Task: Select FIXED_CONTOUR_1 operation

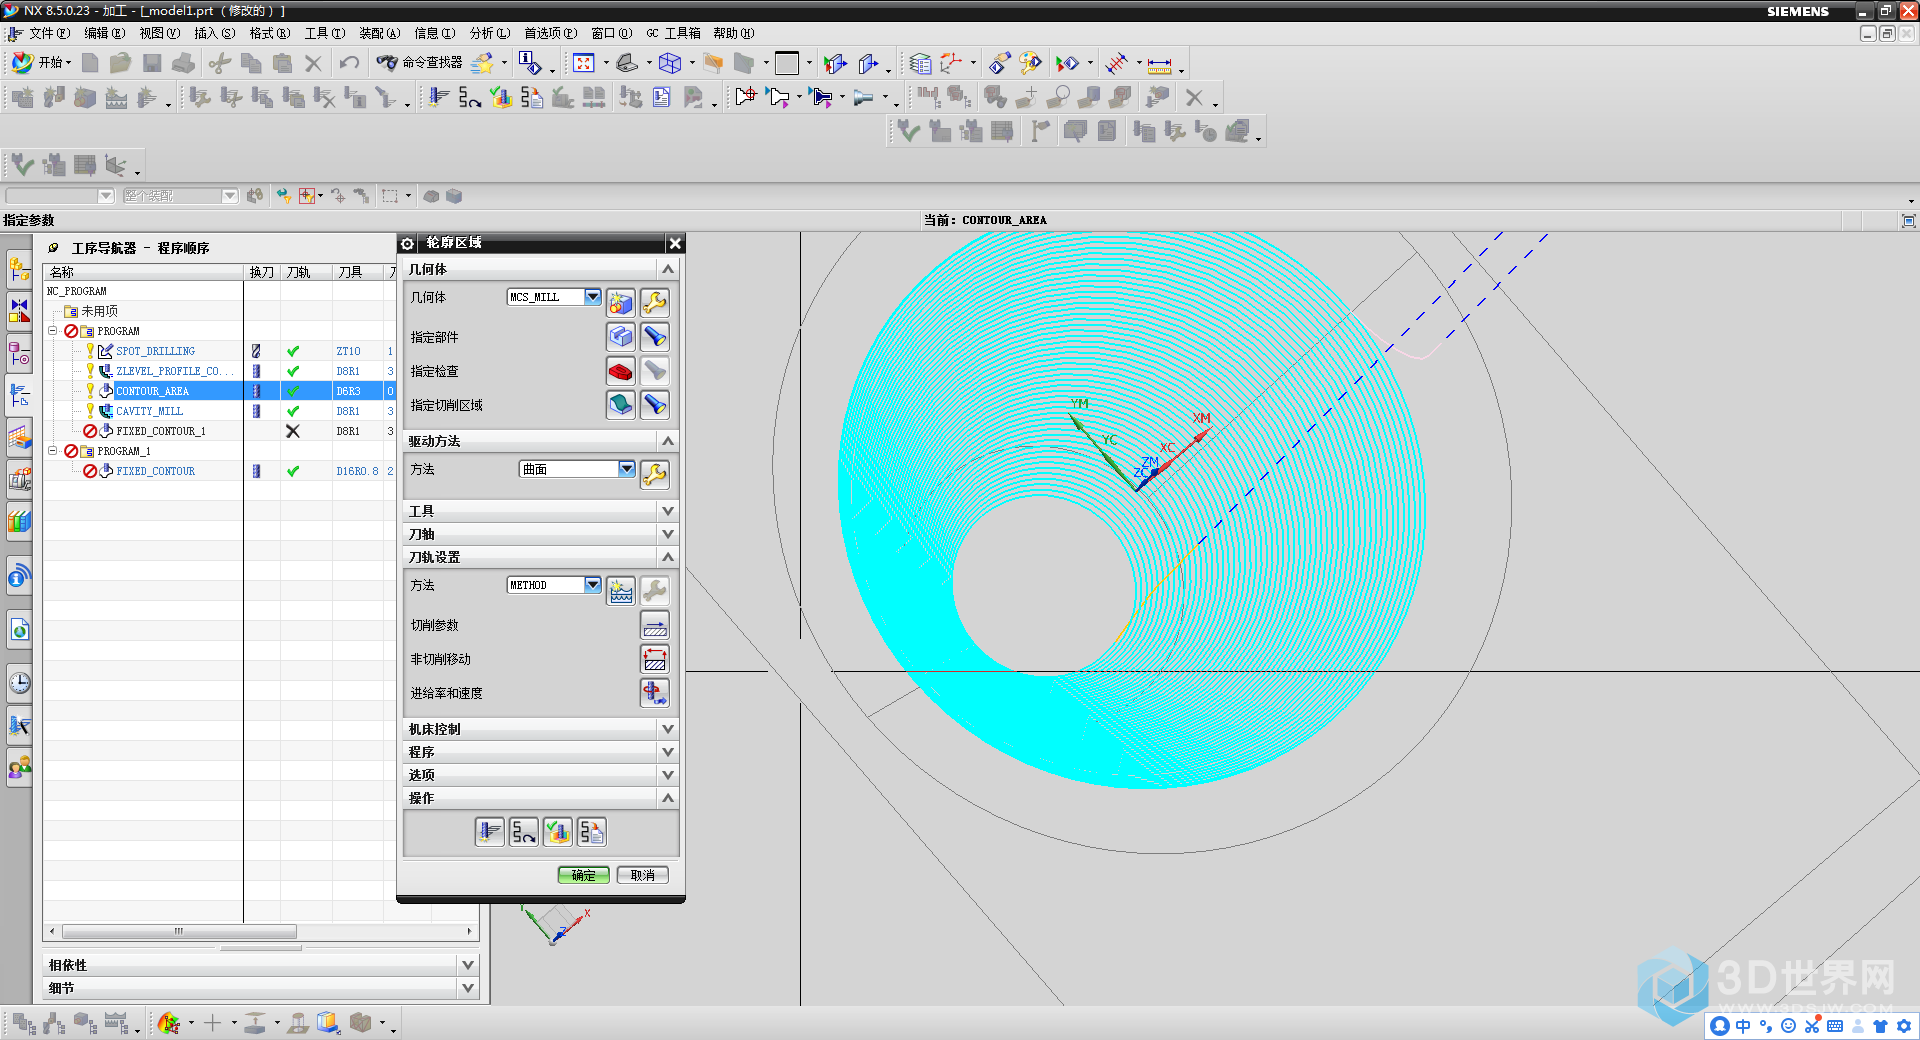Action: click(160, 431)
